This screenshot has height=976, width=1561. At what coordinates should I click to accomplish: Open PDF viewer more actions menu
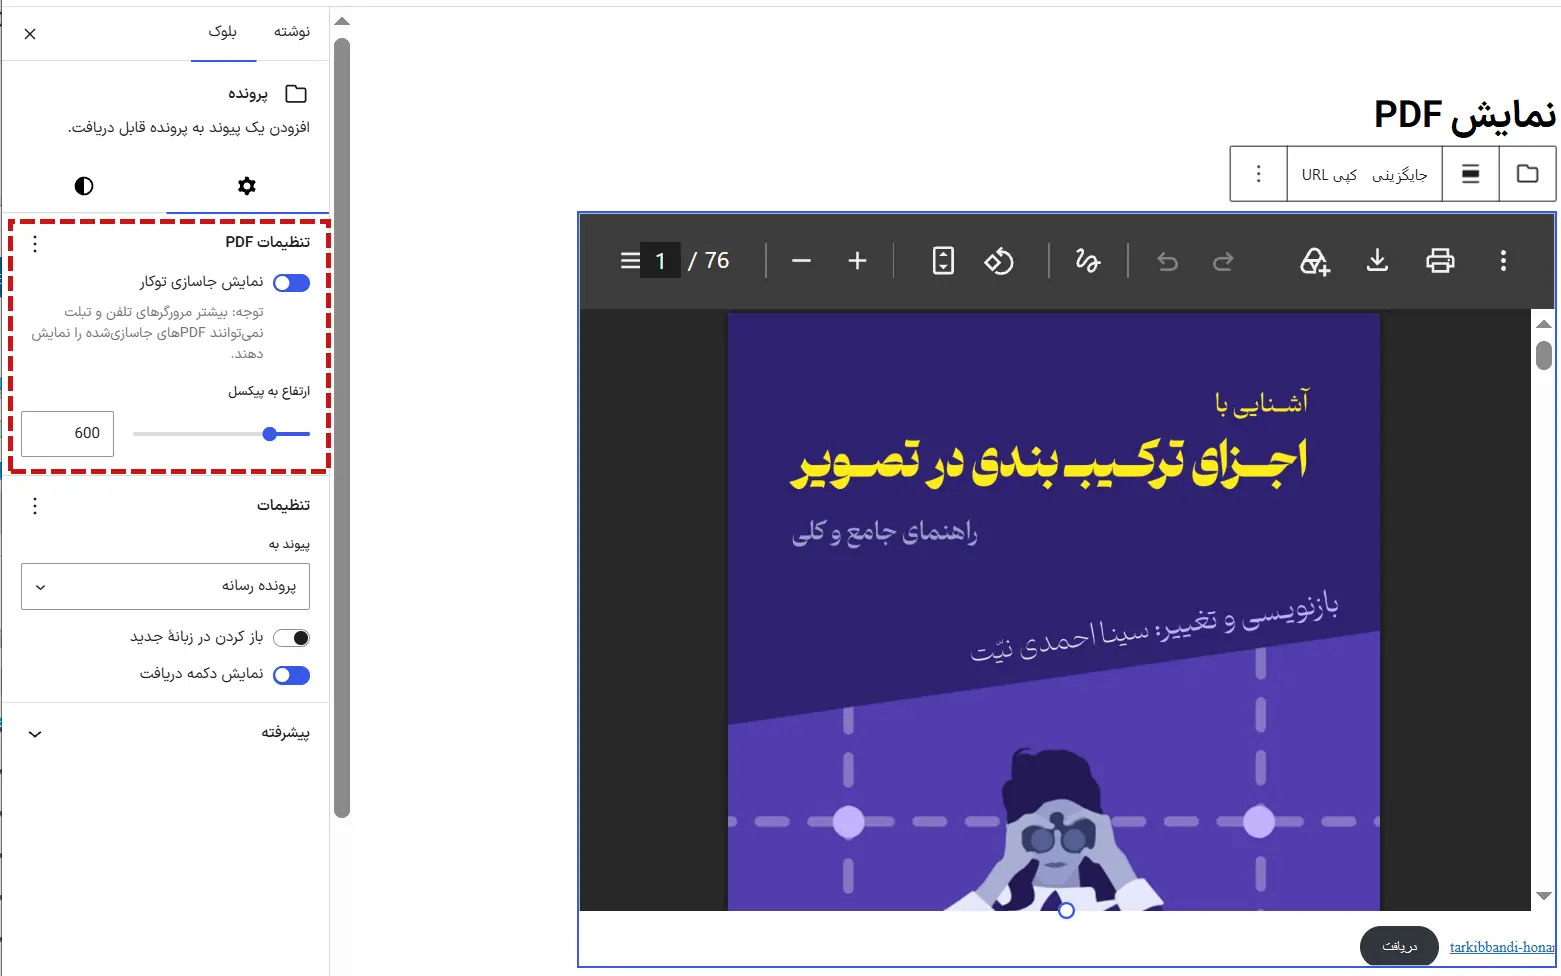point(1503,261)
